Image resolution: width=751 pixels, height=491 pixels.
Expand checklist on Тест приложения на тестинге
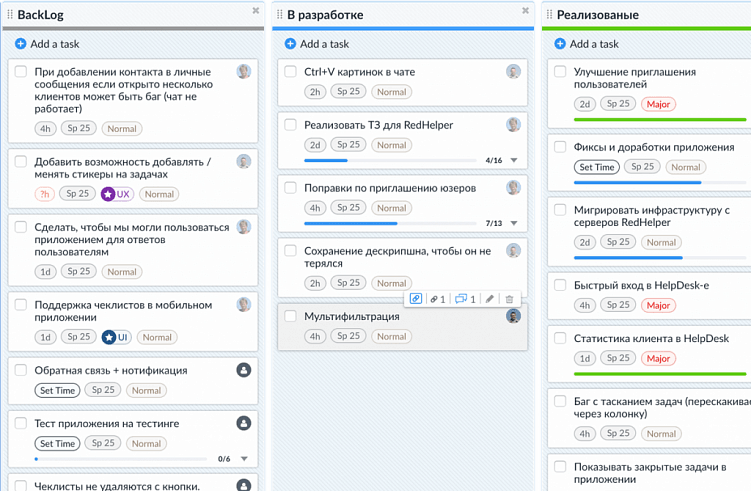point(244,459)
